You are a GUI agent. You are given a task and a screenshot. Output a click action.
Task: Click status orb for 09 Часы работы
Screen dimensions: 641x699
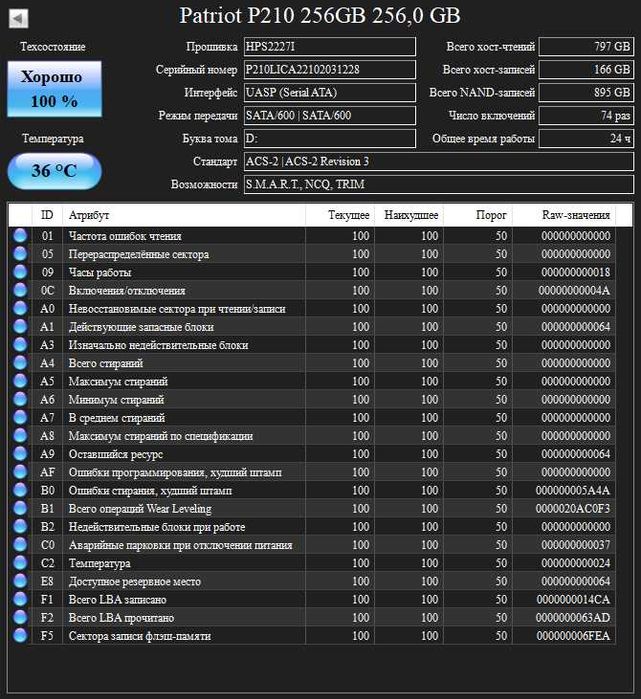[20, 272]
